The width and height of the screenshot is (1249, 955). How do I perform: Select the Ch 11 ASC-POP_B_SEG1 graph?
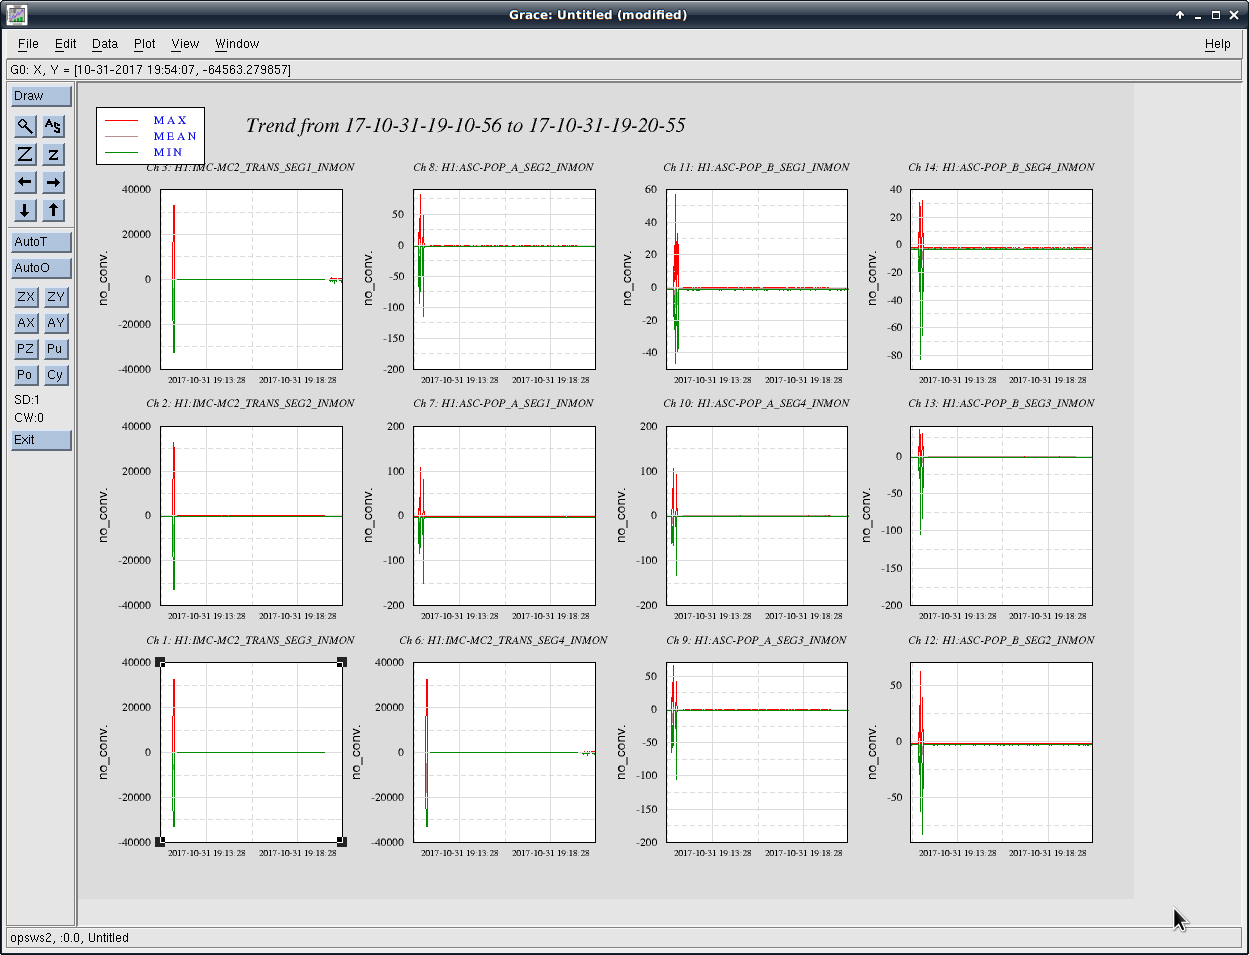[757, 279]
